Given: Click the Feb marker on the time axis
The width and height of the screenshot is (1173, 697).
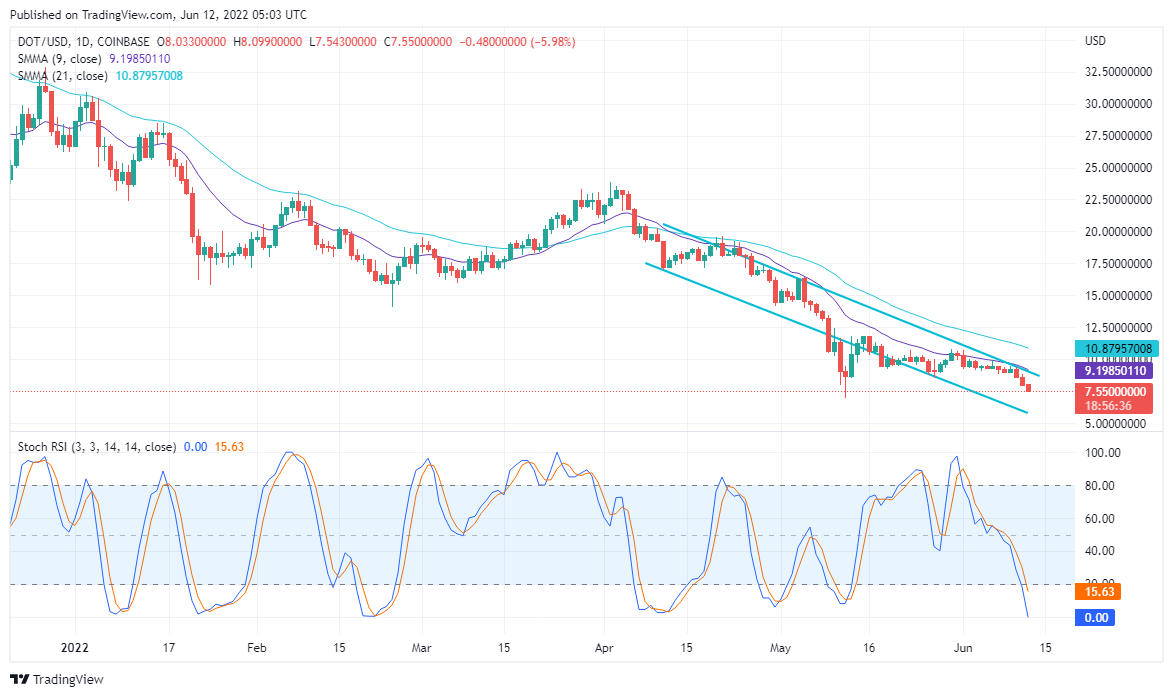Looking at the screenshot, I should [x=257, y=648].
